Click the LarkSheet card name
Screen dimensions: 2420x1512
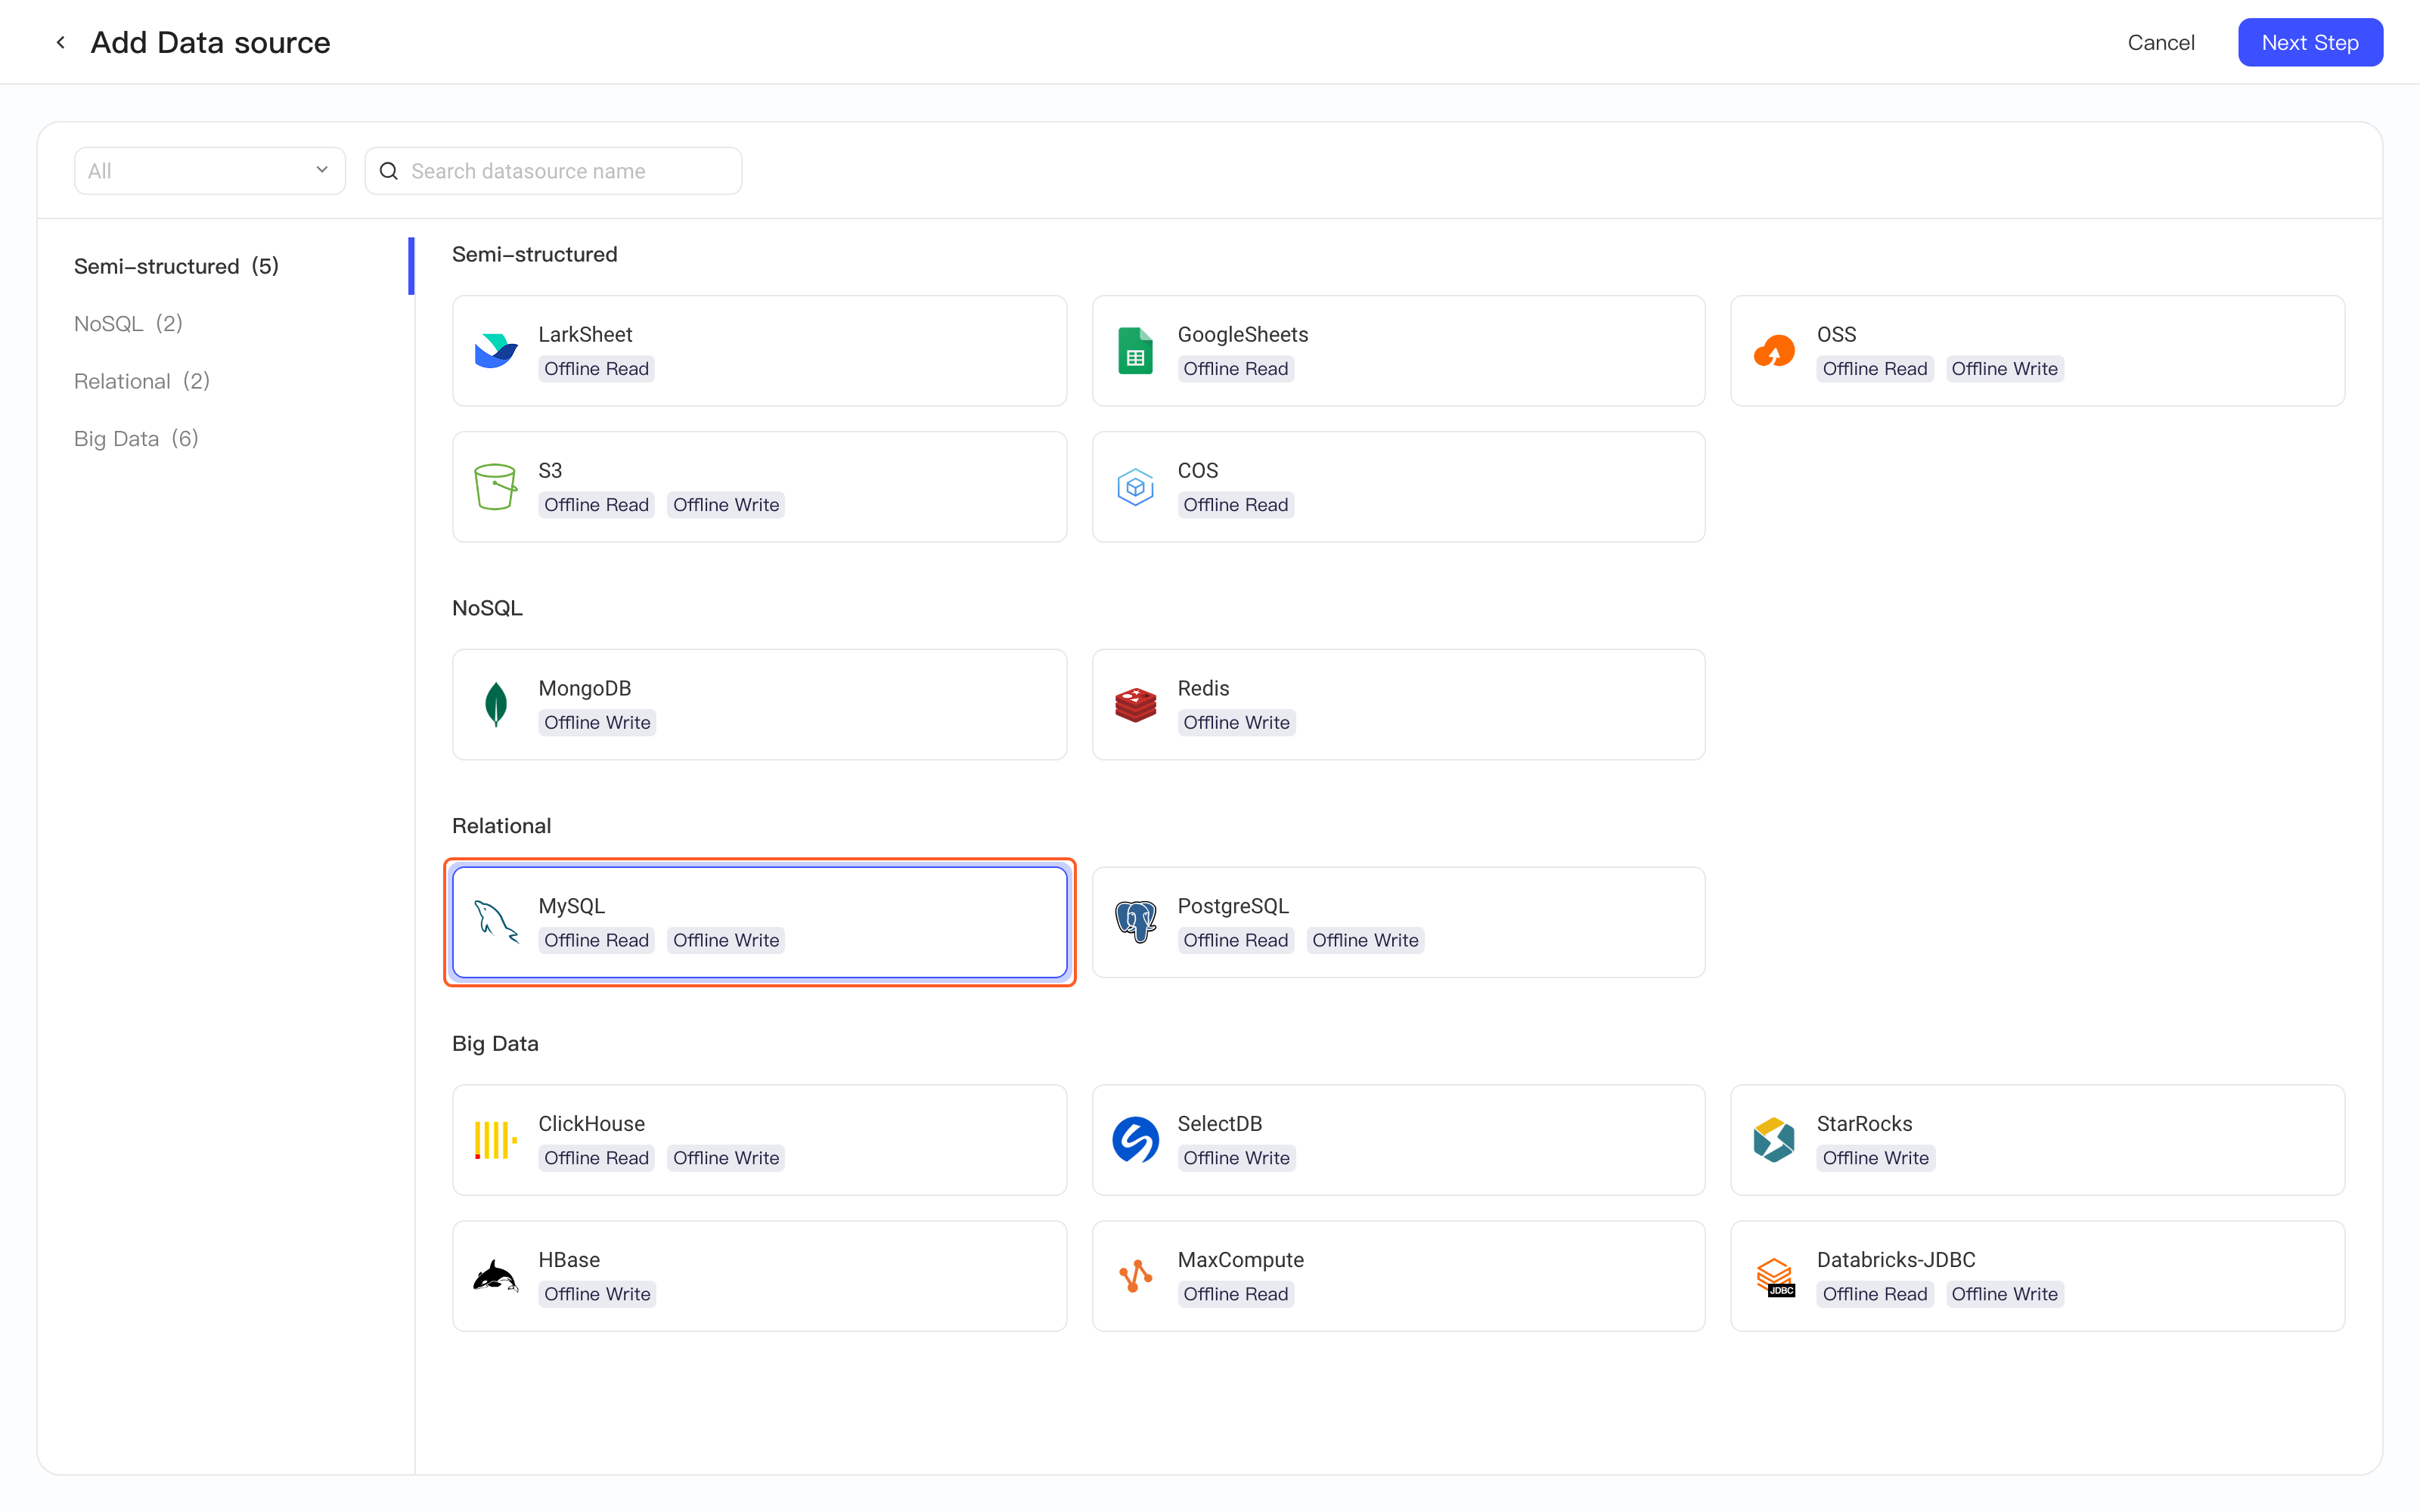[x=585, y=334]
